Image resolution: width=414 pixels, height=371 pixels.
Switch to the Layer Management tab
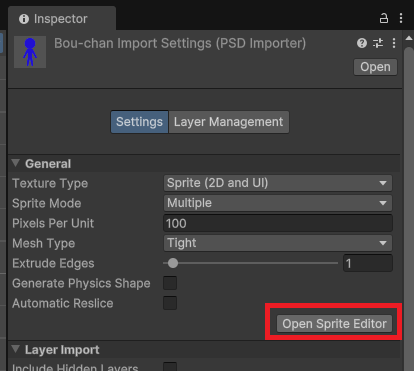coord(229,122)
